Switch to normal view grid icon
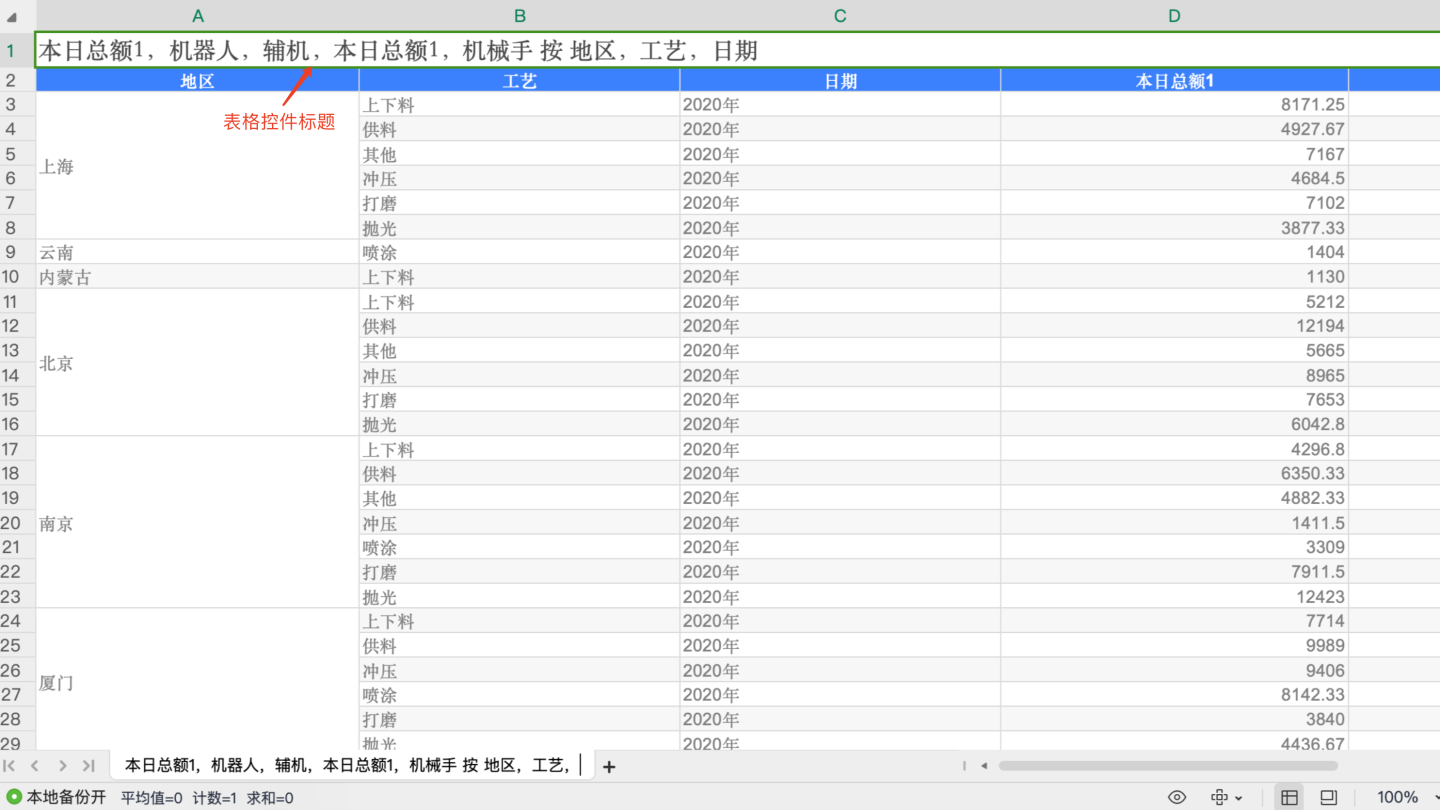This screenshot has width=1440, height=810. point(1289,797)
